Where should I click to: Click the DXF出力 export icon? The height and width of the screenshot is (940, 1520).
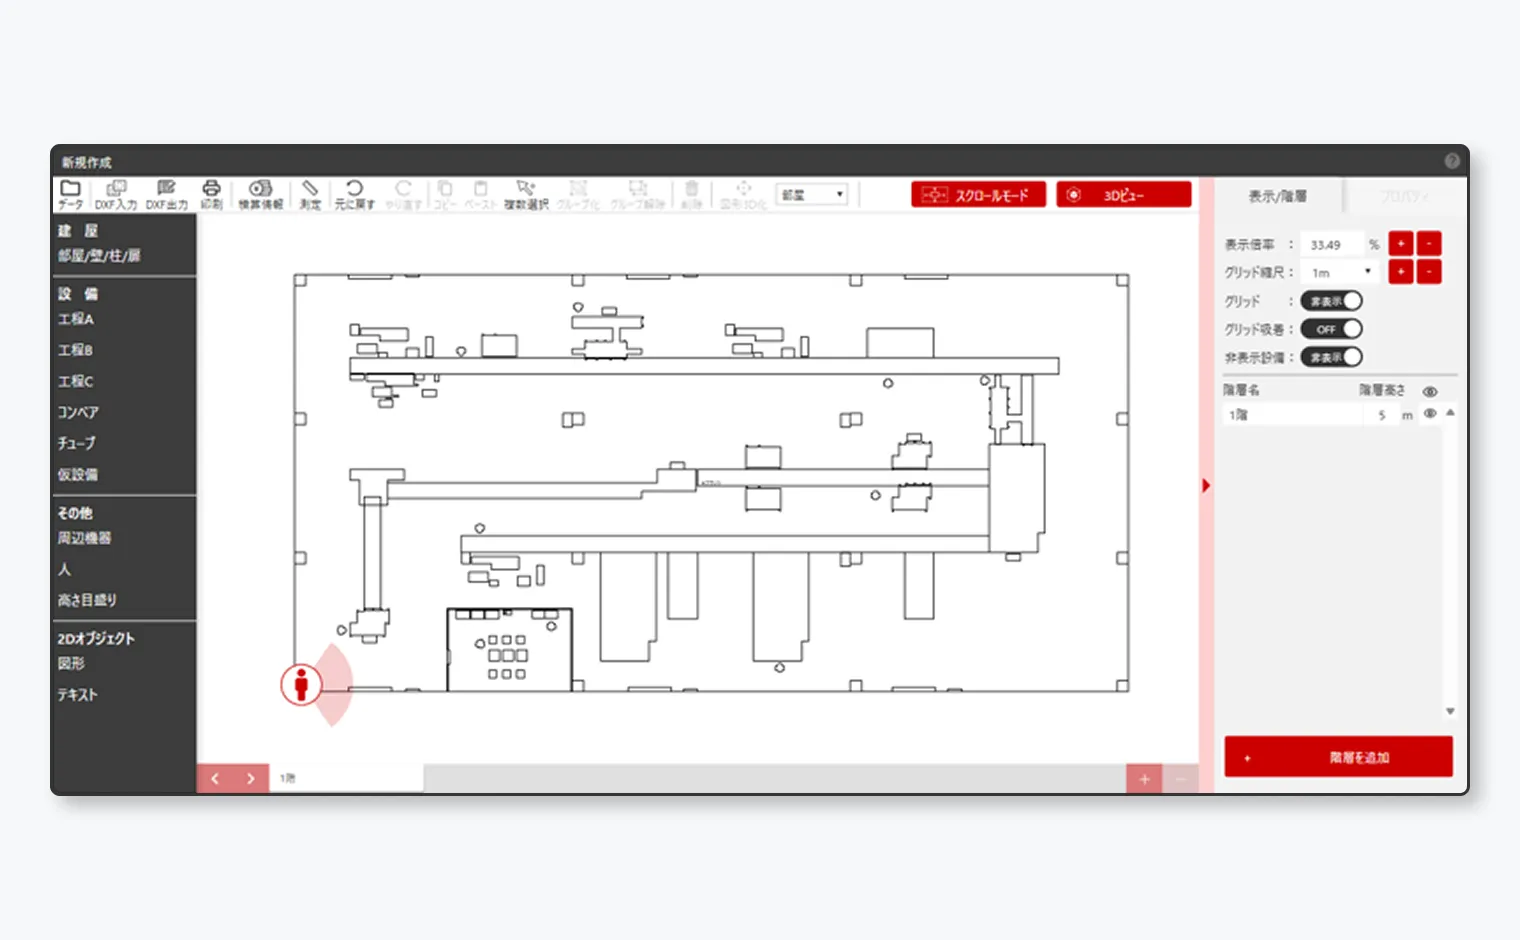click(x=166, y=194)
